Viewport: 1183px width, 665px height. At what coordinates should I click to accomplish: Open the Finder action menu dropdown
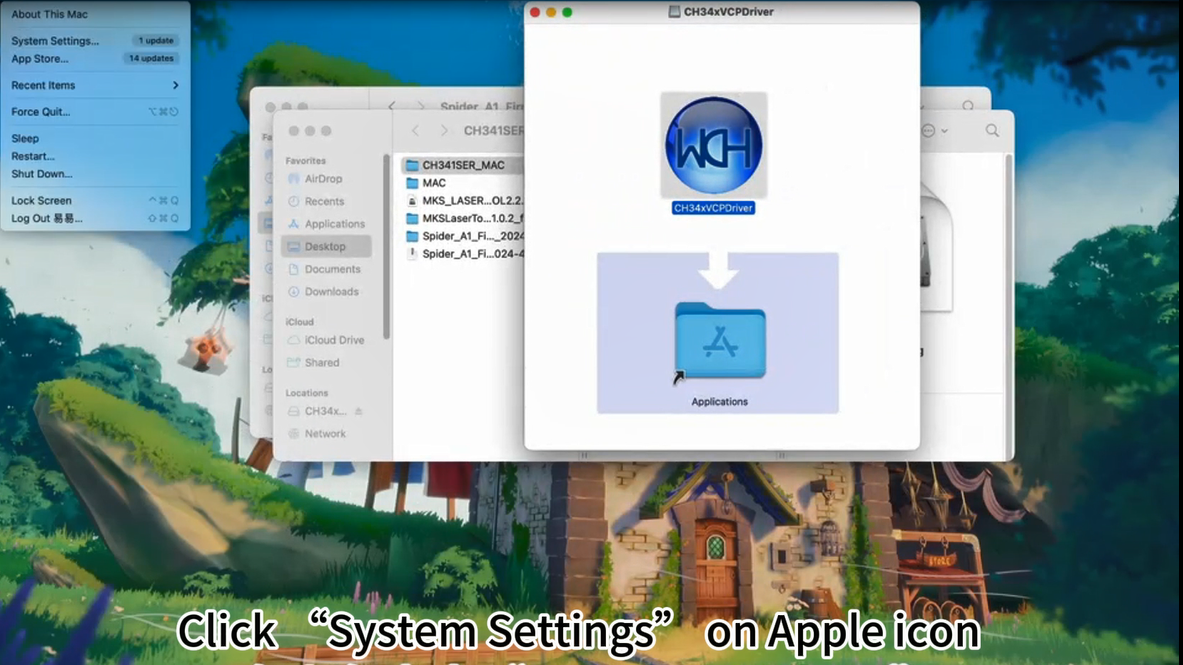934,131
